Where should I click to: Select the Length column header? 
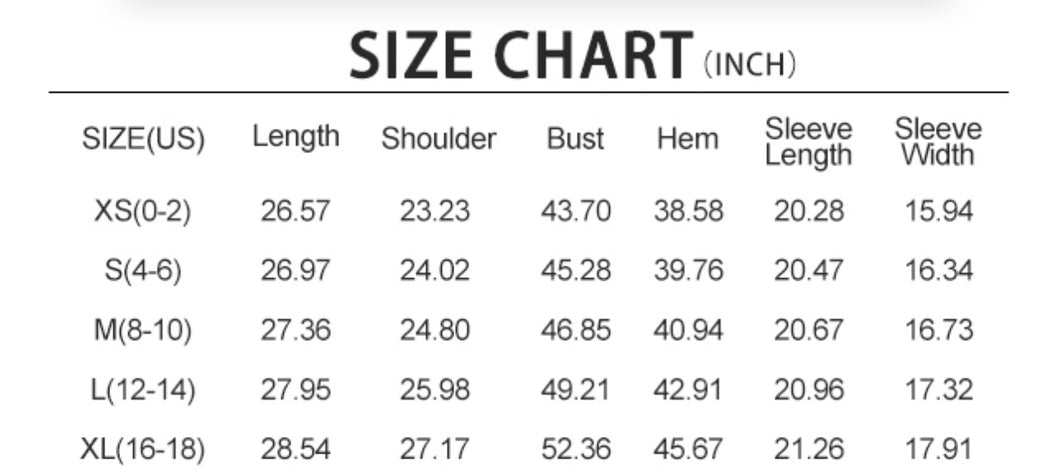[295, 139]
